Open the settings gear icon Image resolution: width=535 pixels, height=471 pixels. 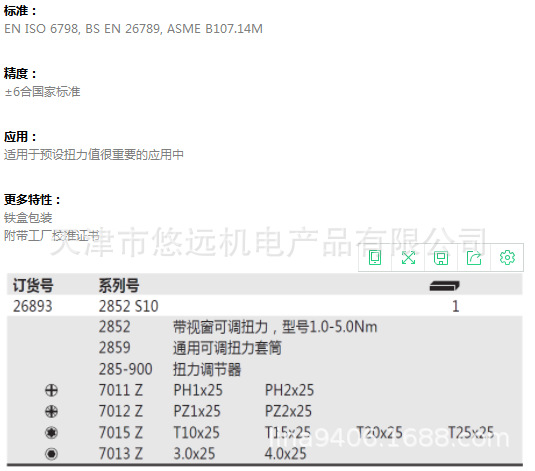click(507, 258)
